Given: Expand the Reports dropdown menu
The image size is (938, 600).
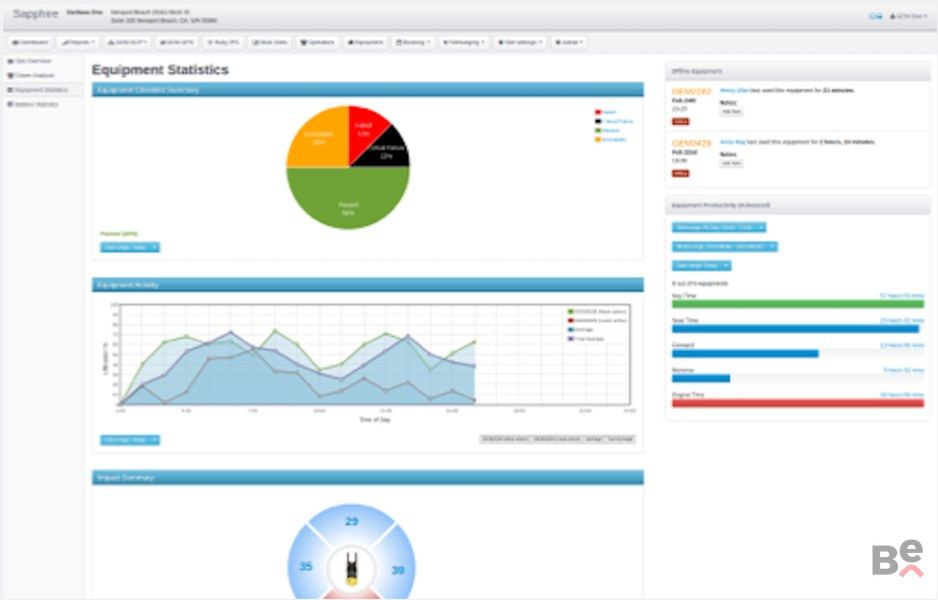Looking at the screenshot, I should point(78,42).
